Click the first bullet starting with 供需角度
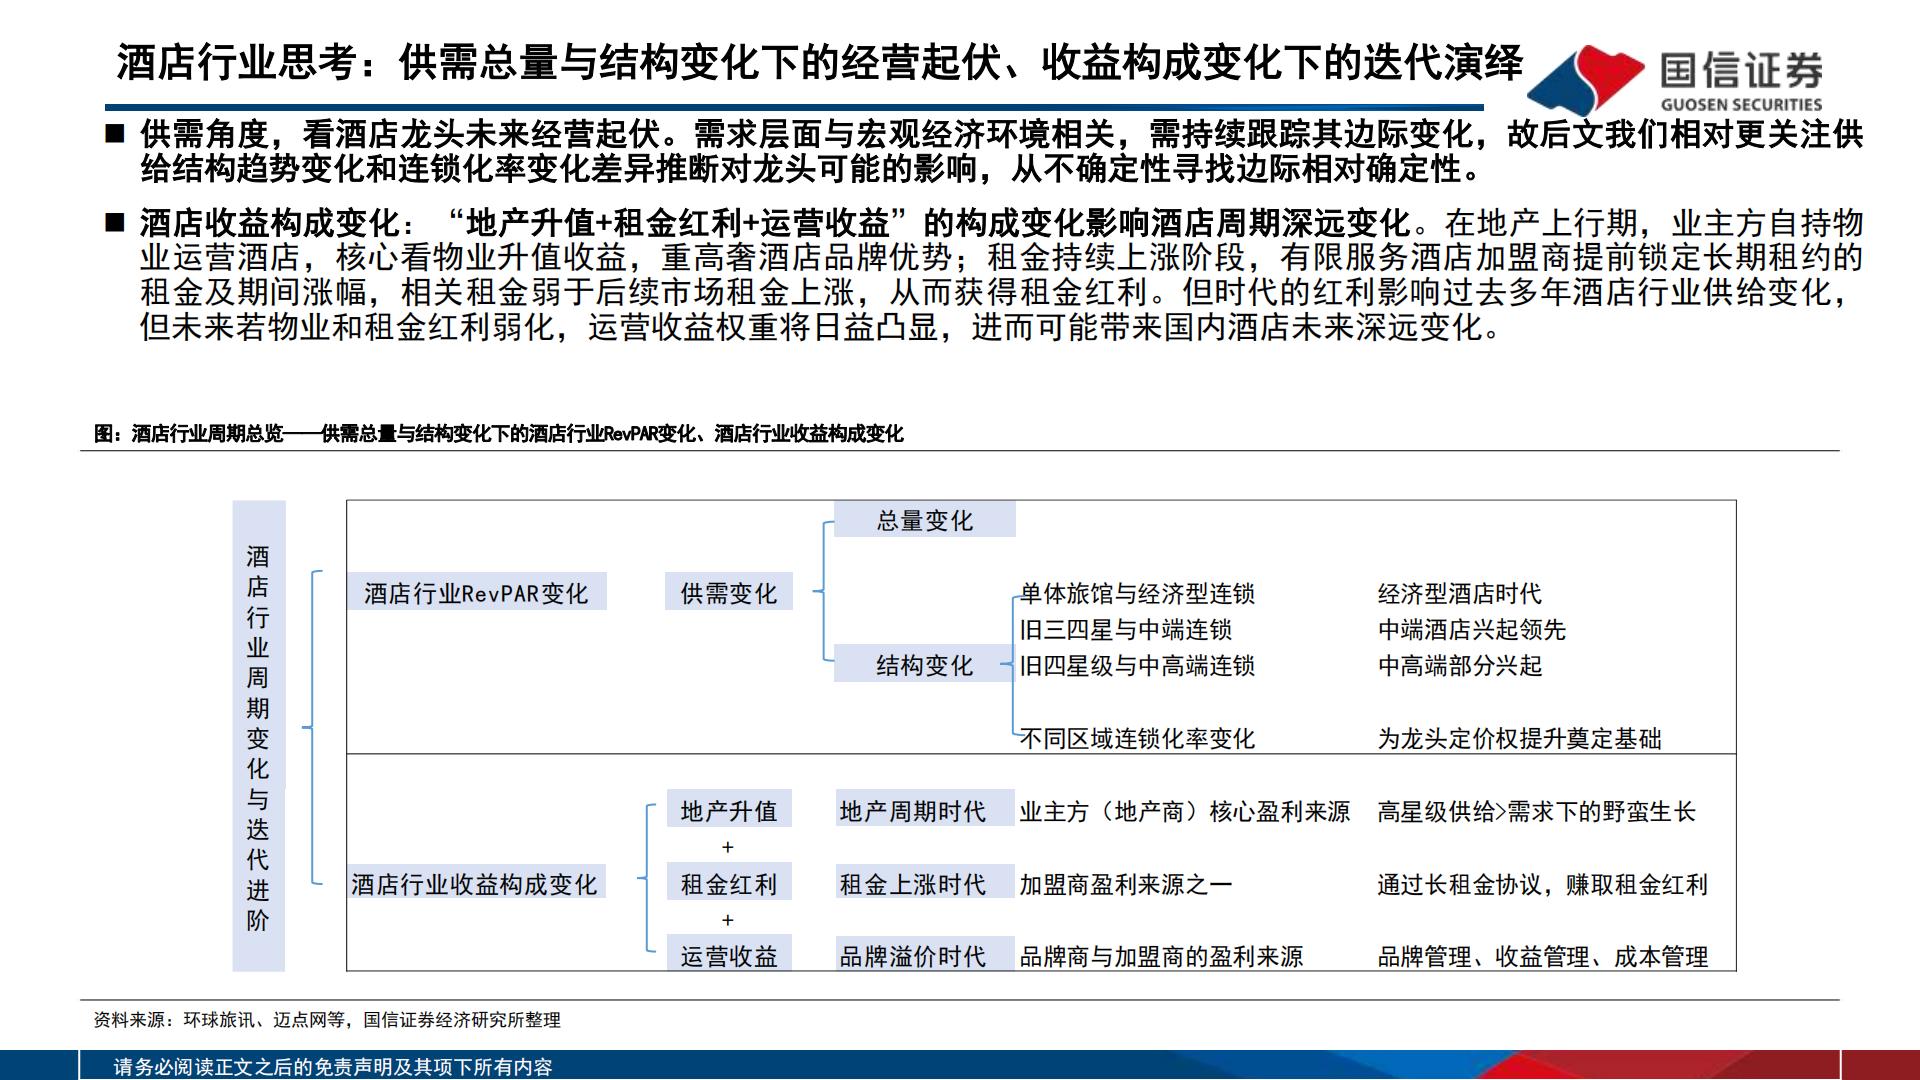Viewport: 1920px width, 1080px height. (x=985, y=151)
